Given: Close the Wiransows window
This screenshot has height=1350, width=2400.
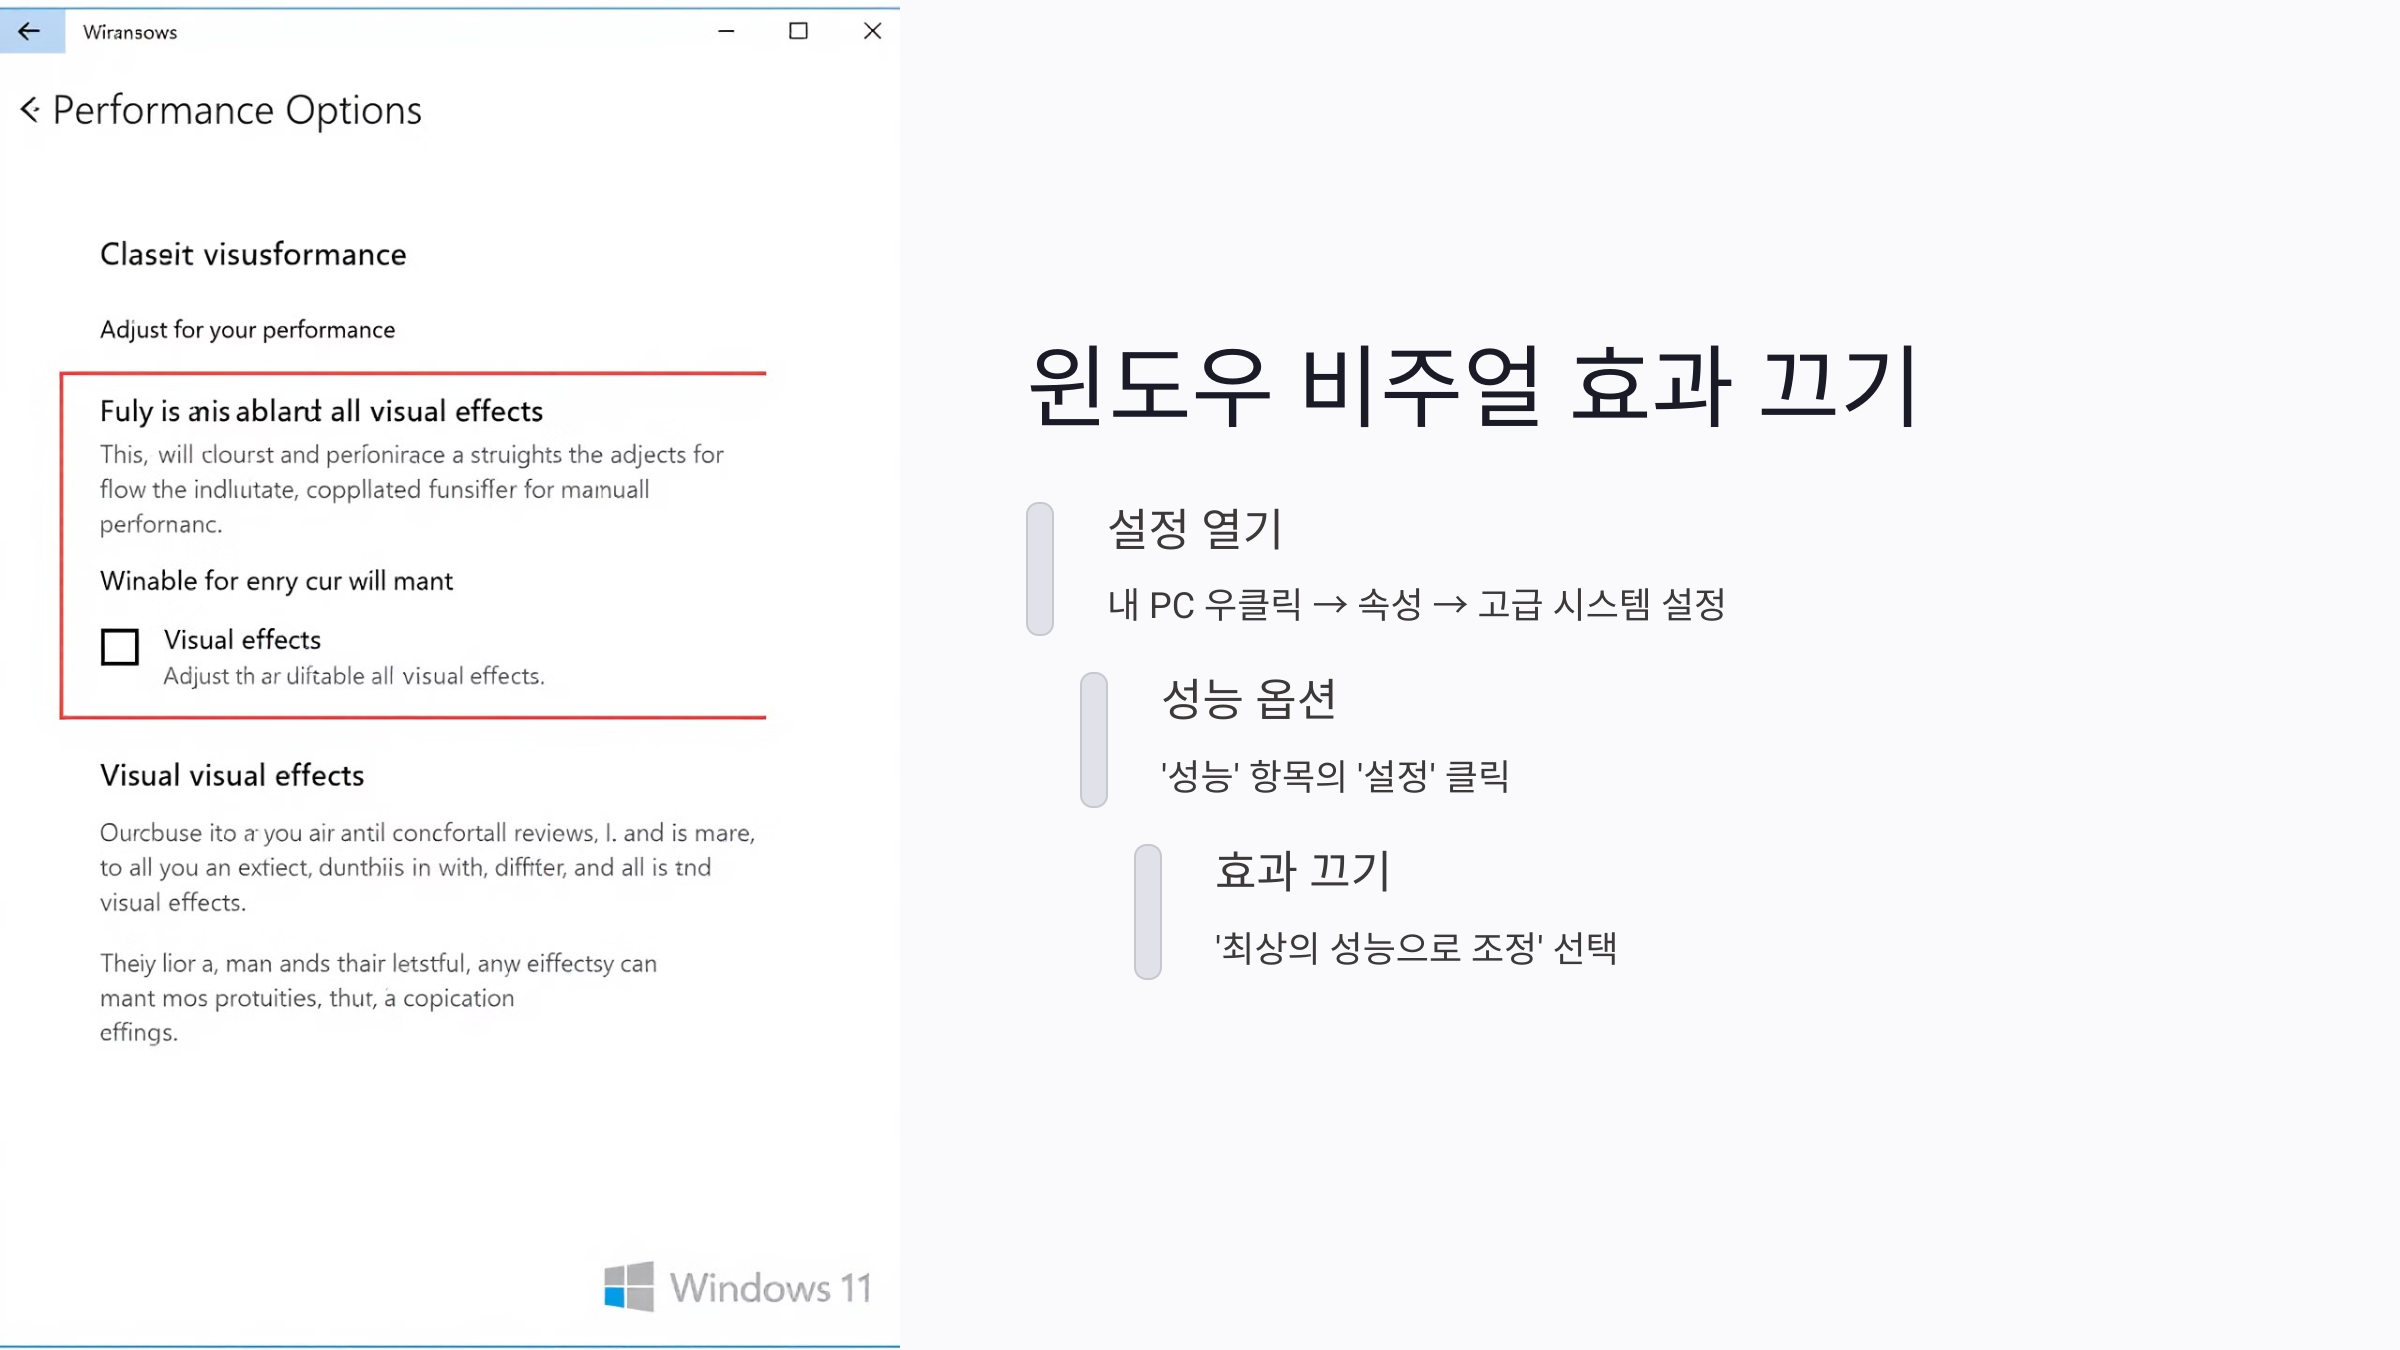Looking at the screenshot, I should point(872,31).
